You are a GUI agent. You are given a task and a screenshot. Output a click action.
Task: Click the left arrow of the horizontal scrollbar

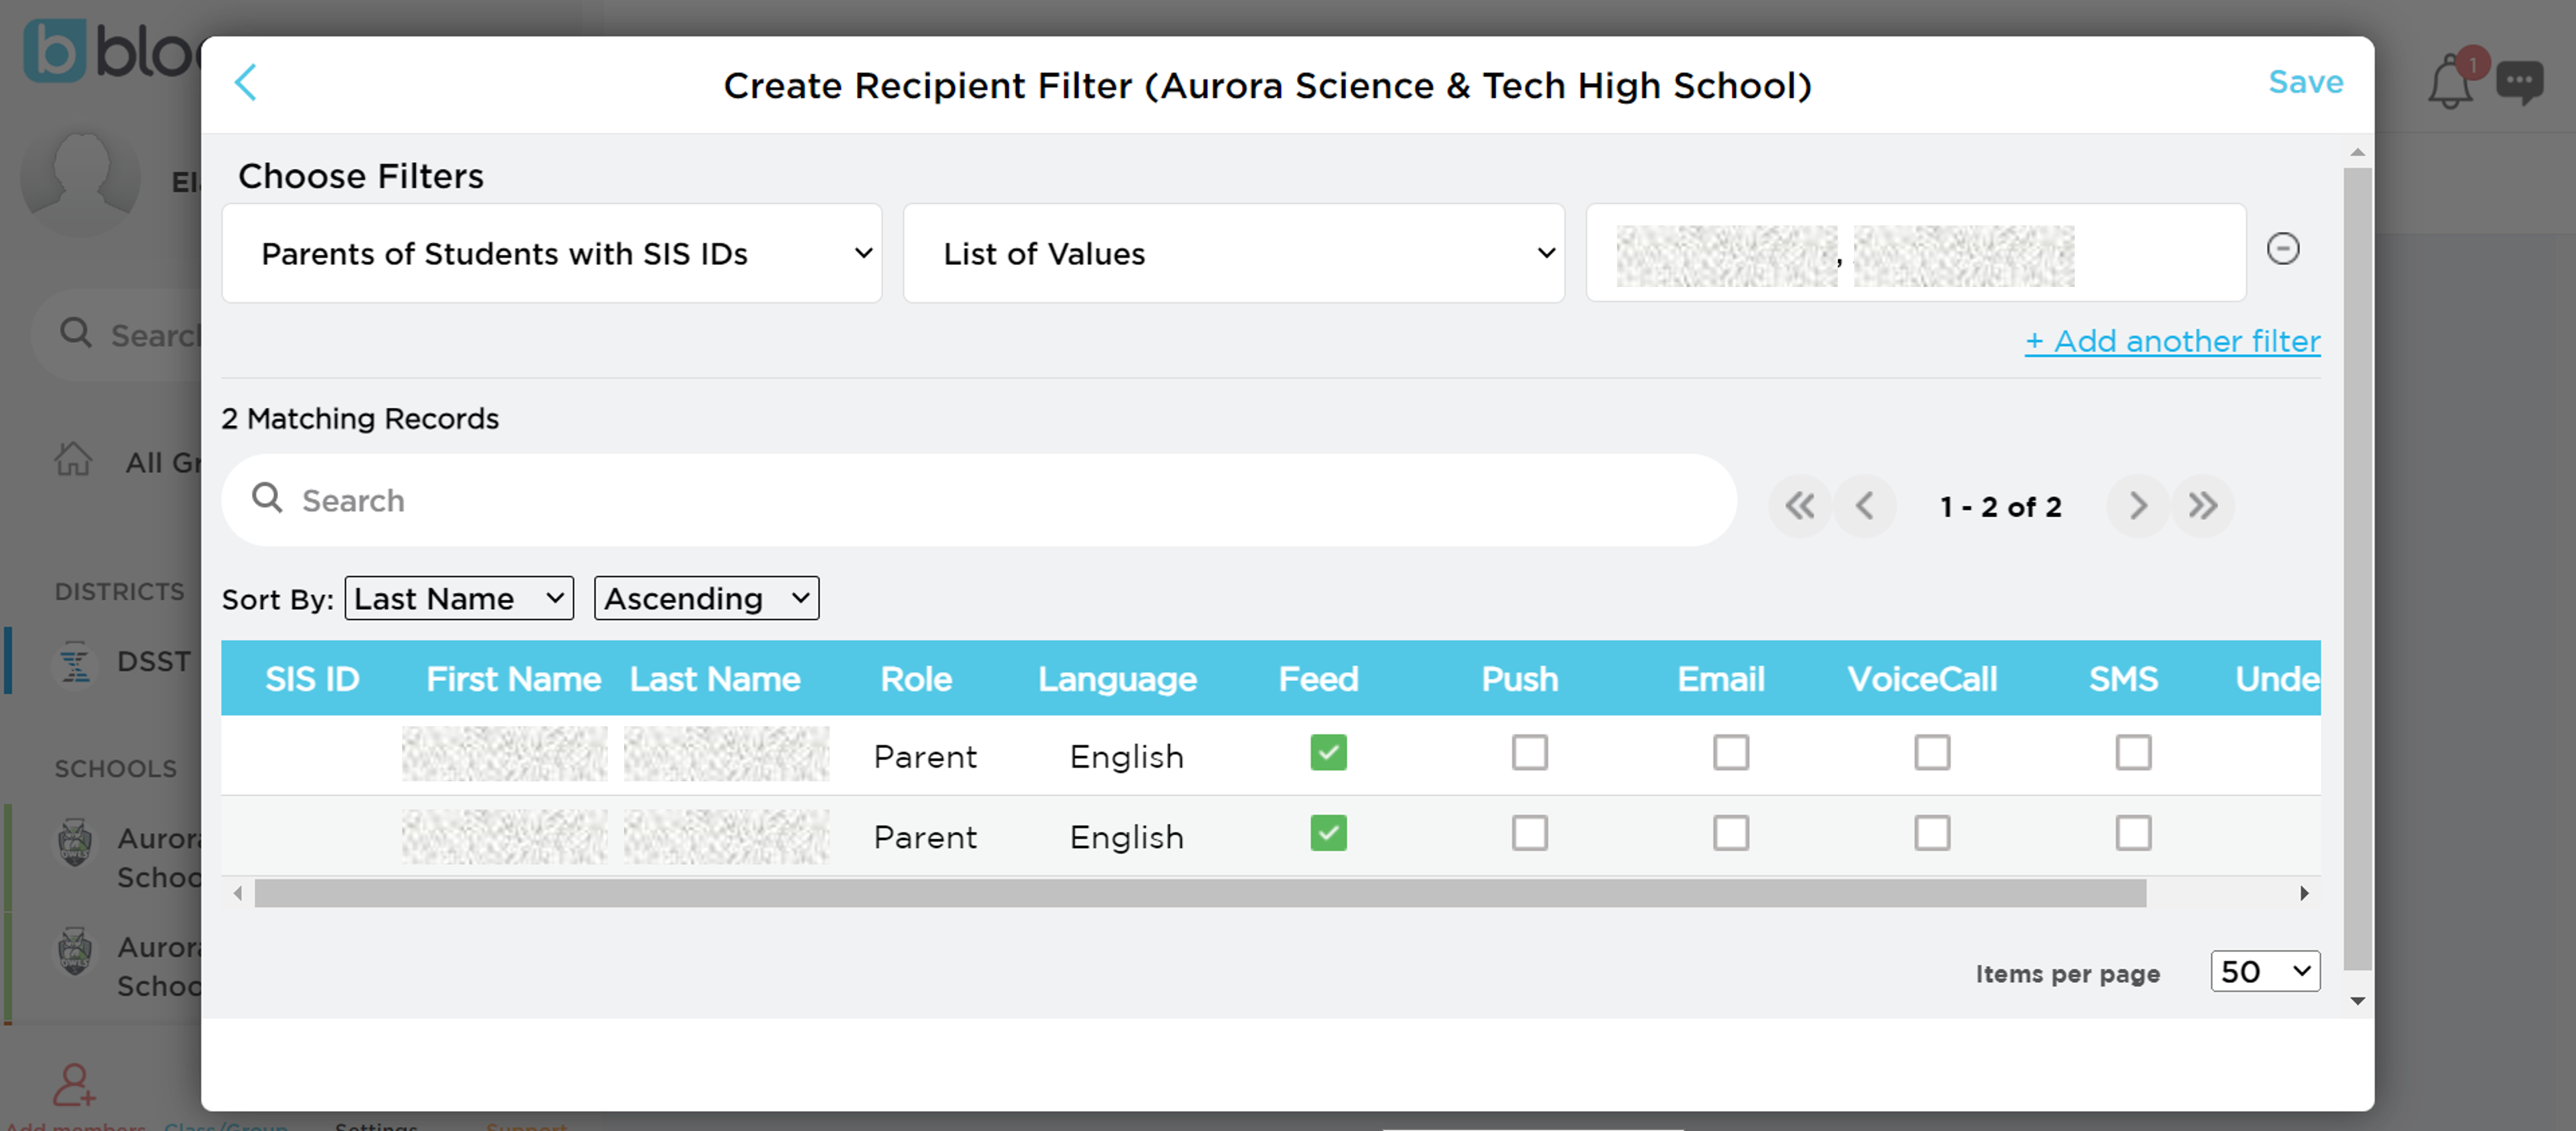click(237, 893)
